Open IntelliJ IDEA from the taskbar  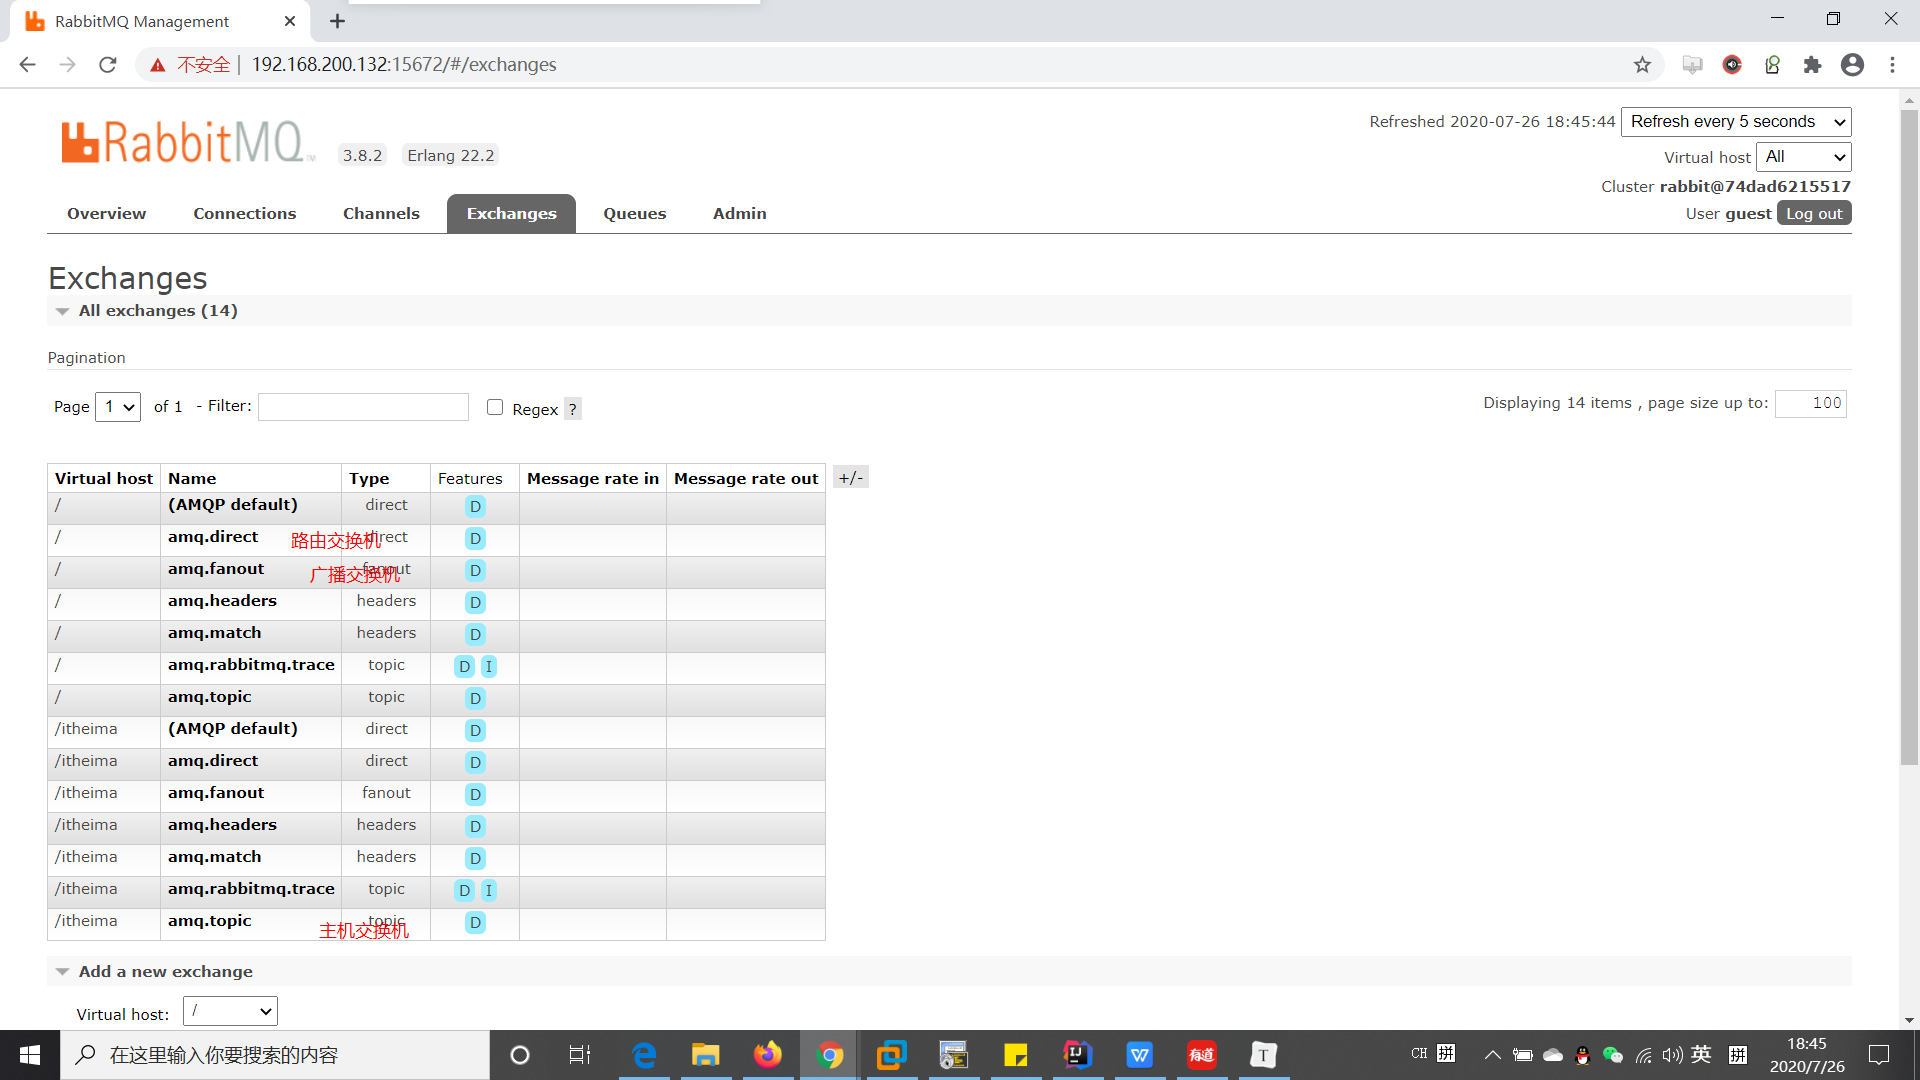coord(1077,1055)
